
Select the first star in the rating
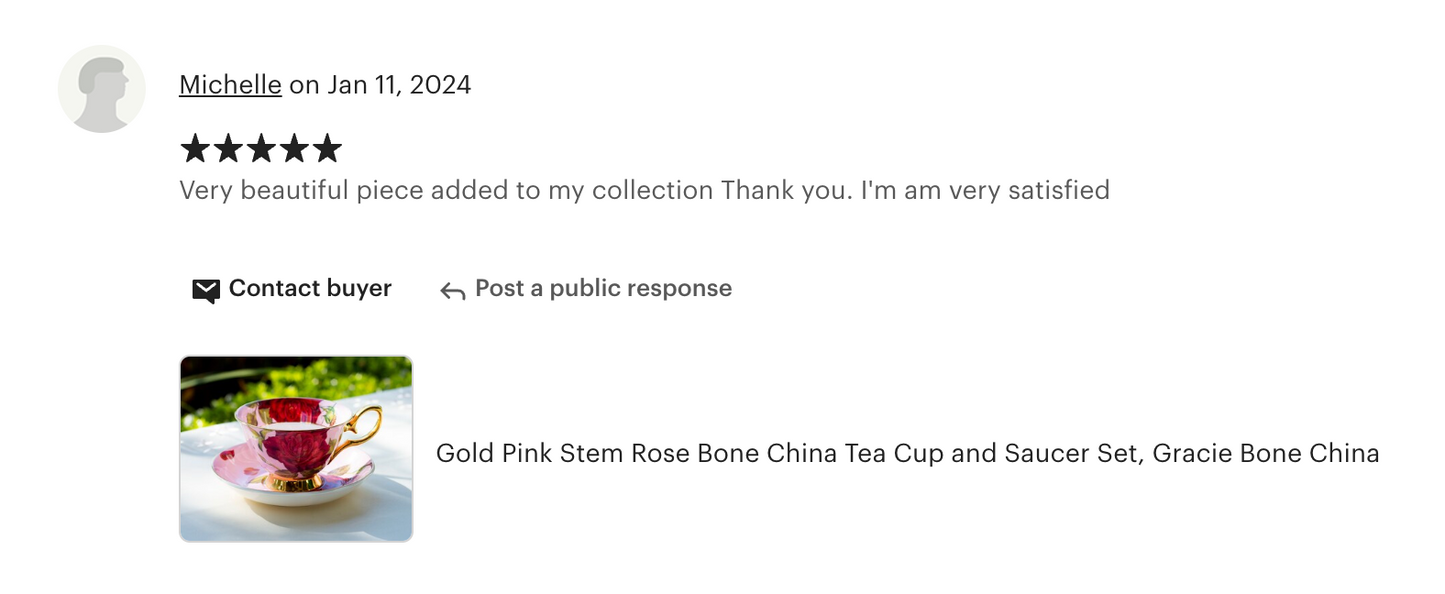click(x=194, y=148)
